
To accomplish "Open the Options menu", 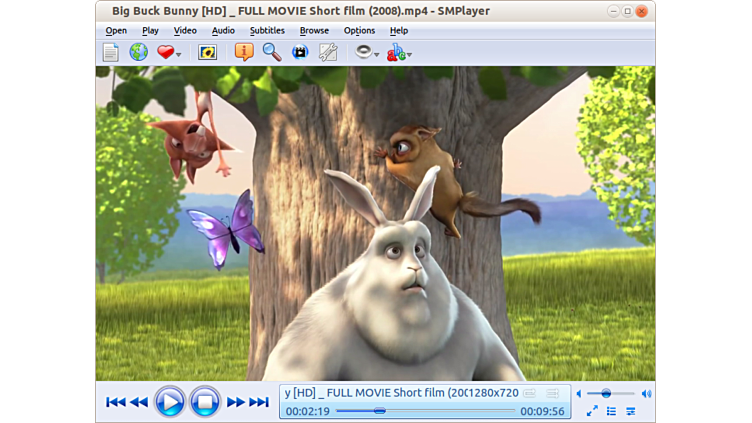I will tap(359, 30).
